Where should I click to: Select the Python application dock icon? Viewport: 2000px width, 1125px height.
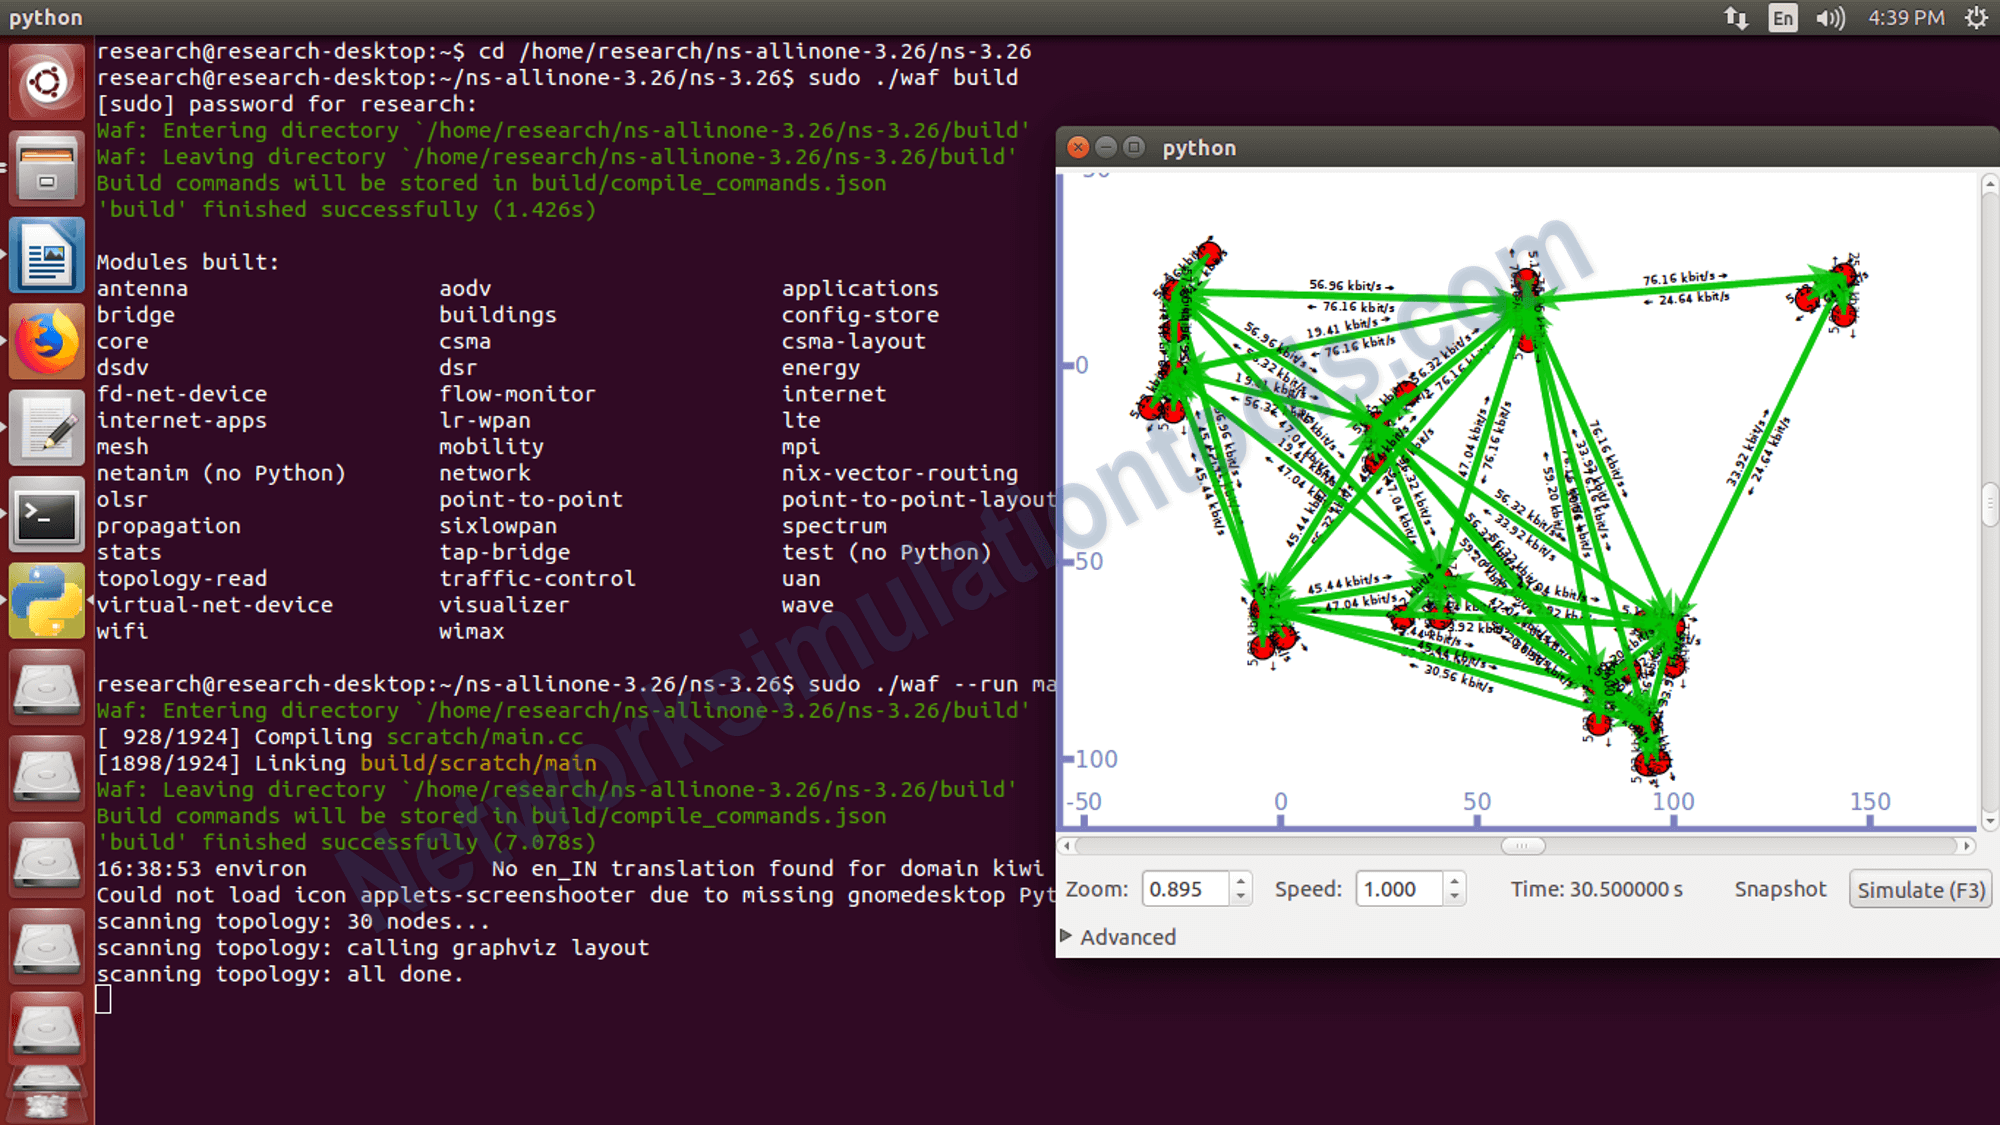point(46,601)
